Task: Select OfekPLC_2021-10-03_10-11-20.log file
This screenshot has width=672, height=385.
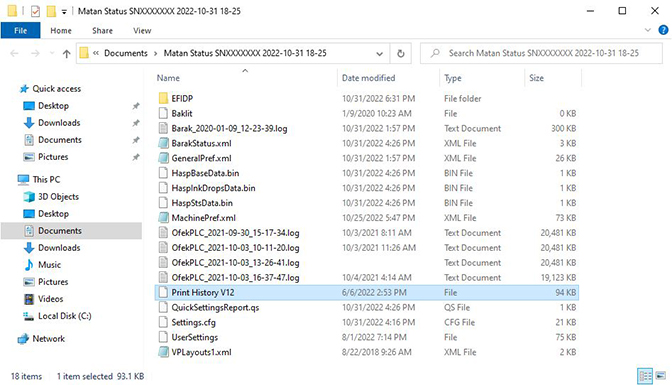Action: [x=235, y=248]
